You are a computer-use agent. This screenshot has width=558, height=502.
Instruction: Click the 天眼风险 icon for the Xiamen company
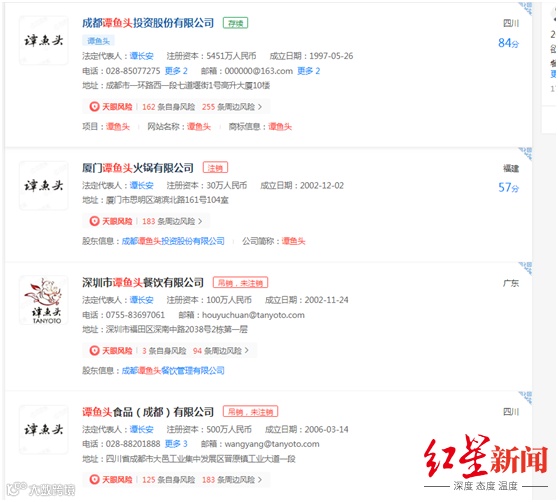click(x=94, y=221)
